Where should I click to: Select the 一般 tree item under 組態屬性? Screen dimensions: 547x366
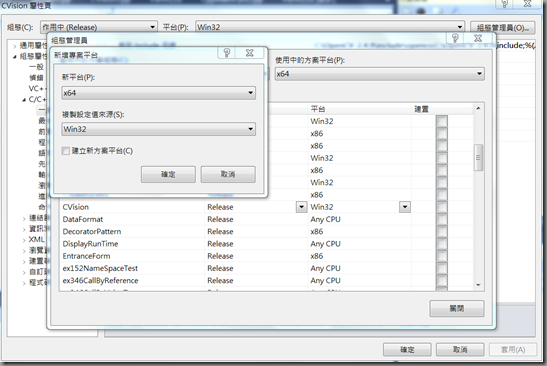pyautogui.click(x=36, y=67)
